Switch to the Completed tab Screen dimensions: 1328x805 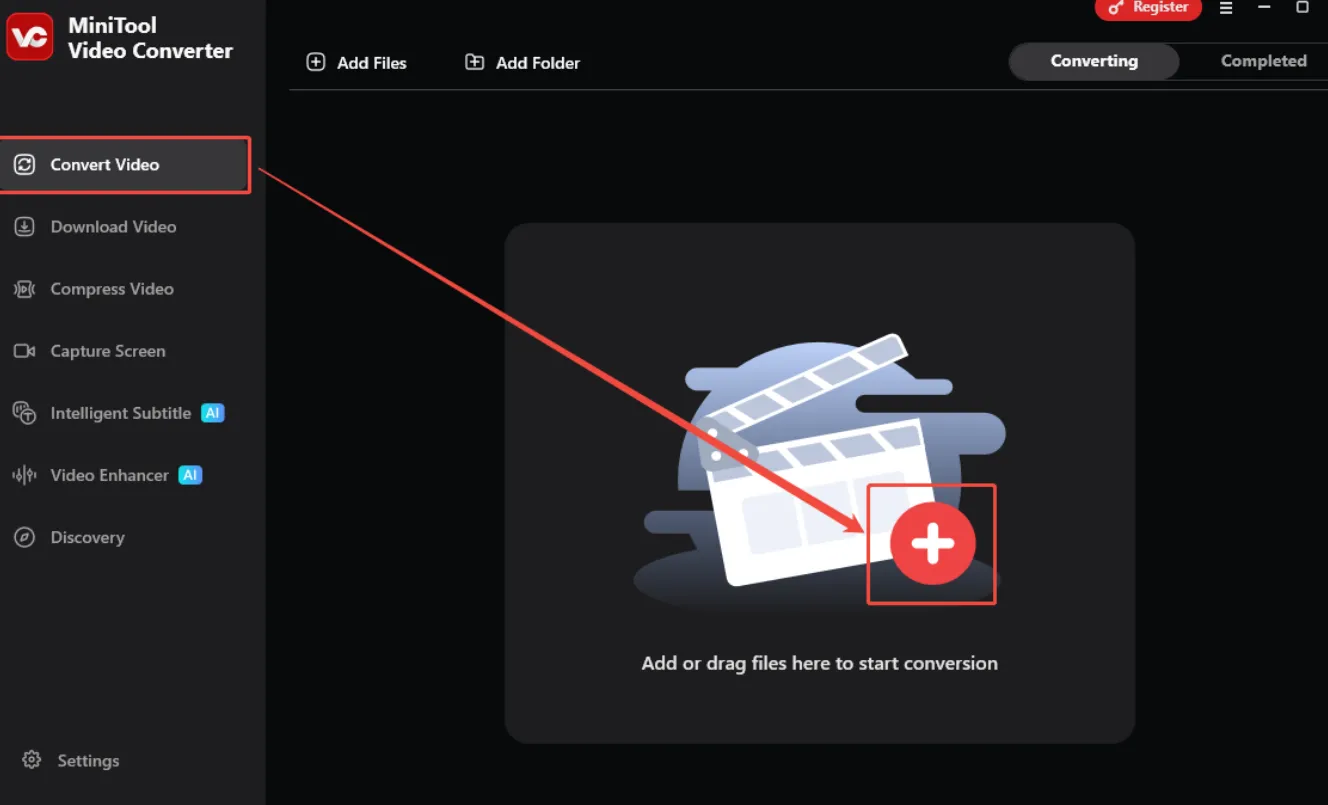[1263, 61]
